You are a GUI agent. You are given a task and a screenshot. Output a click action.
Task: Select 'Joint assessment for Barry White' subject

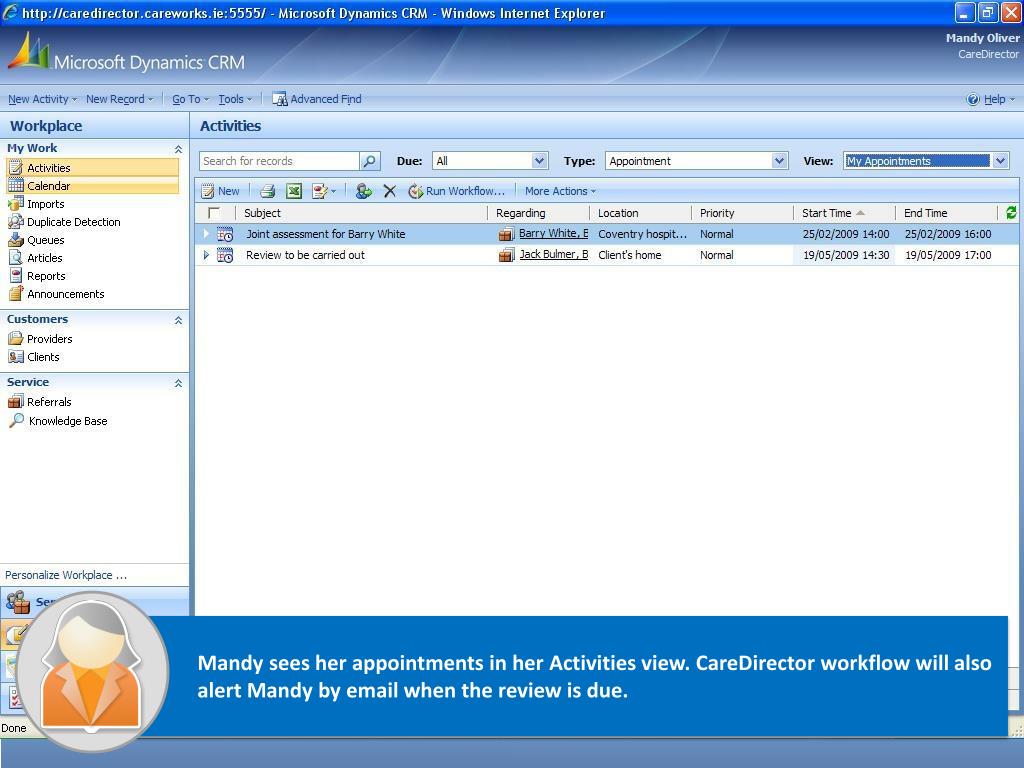(325, 234)
